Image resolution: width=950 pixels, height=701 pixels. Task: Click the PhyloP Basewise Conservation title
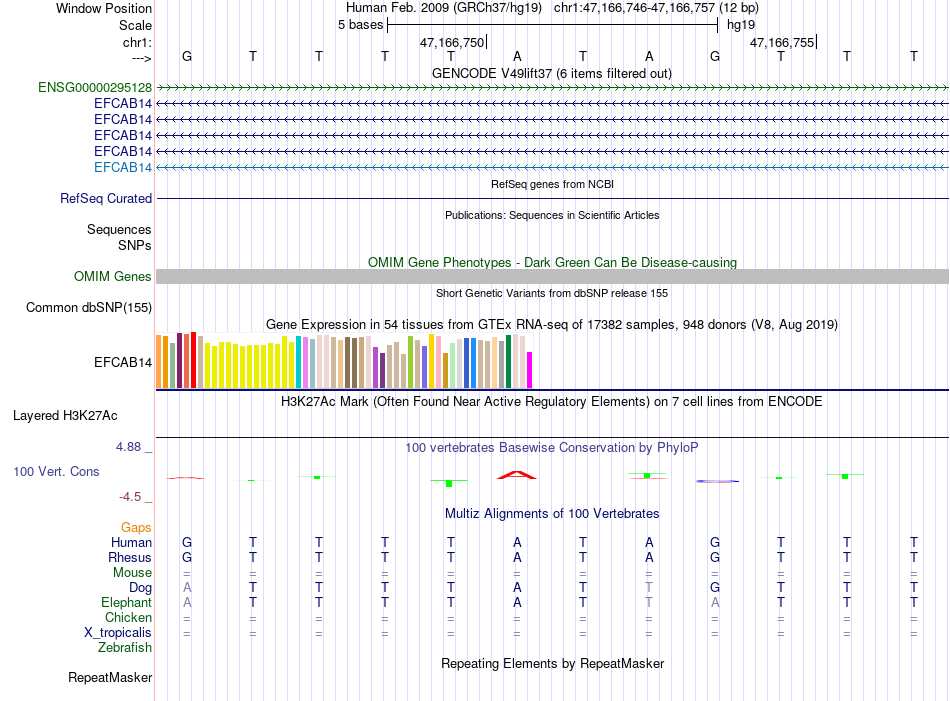pyautogui.click(x=552, y=447)
